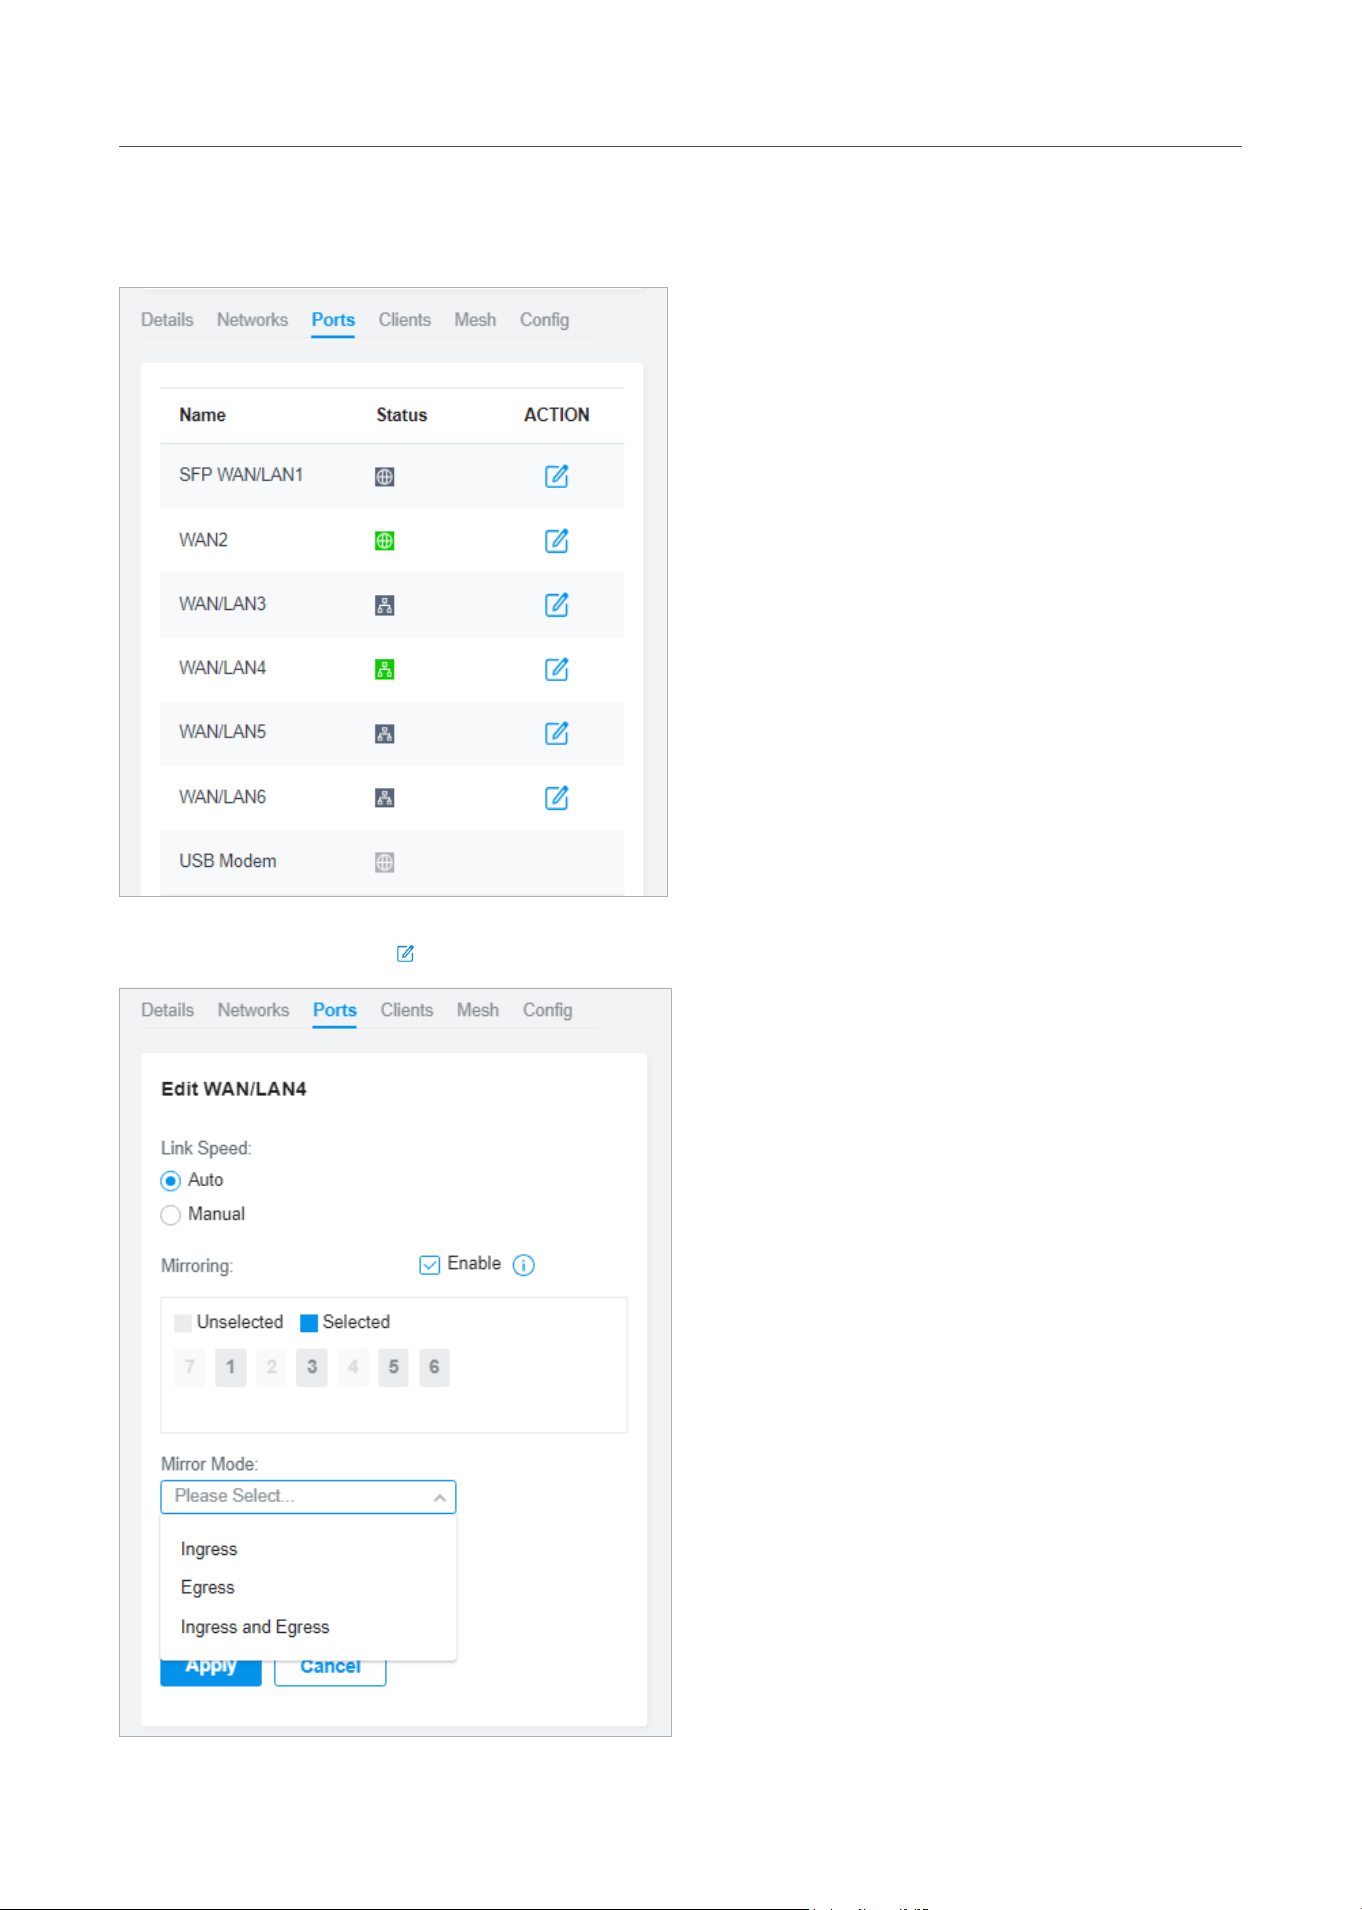Viewport: 1362px width, 1910px height.
Task: Open Config tab in Edit WAN/LAN4 panel
Action: 547,1010
